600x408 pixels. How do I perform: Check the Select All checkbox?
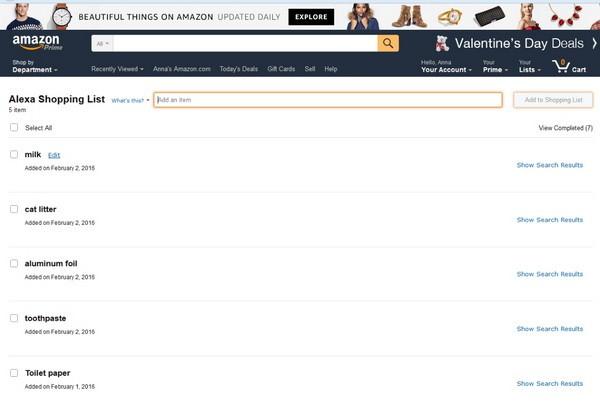(14, 127)
